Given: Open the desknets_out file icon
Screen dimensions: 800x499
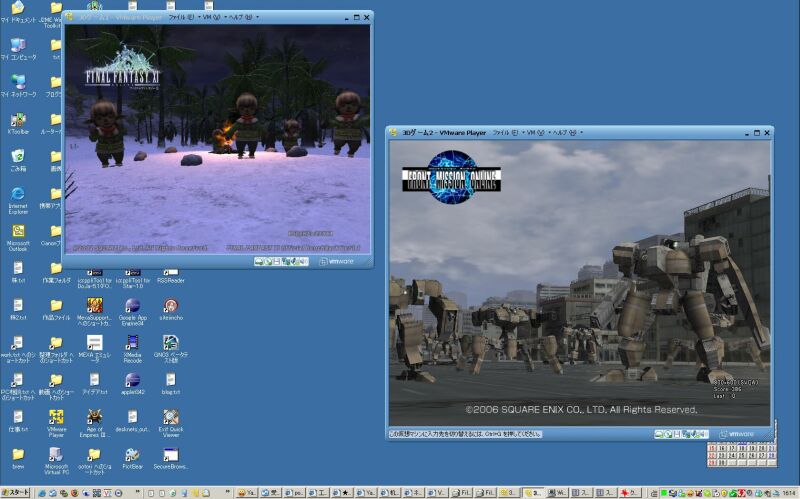Looking at the screenshot, I should 133,421.
